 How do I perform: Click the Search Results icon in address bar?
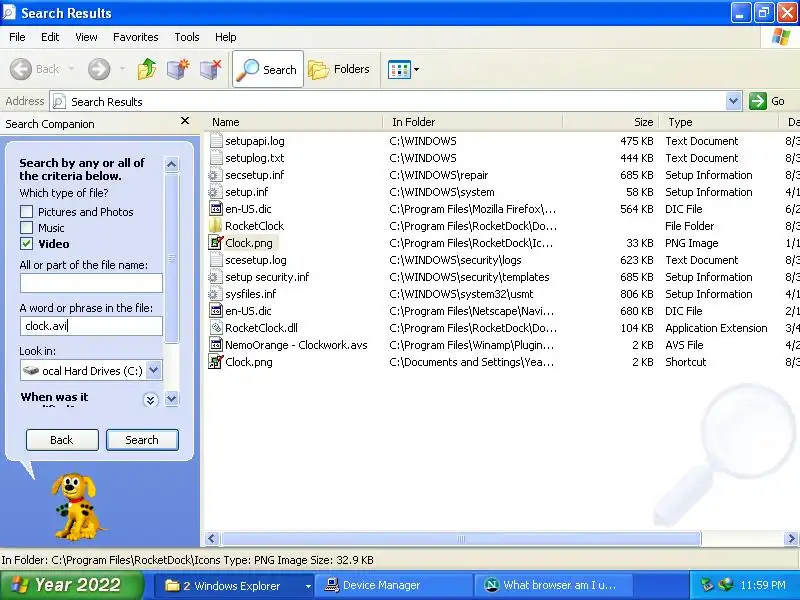pos(59,102)
